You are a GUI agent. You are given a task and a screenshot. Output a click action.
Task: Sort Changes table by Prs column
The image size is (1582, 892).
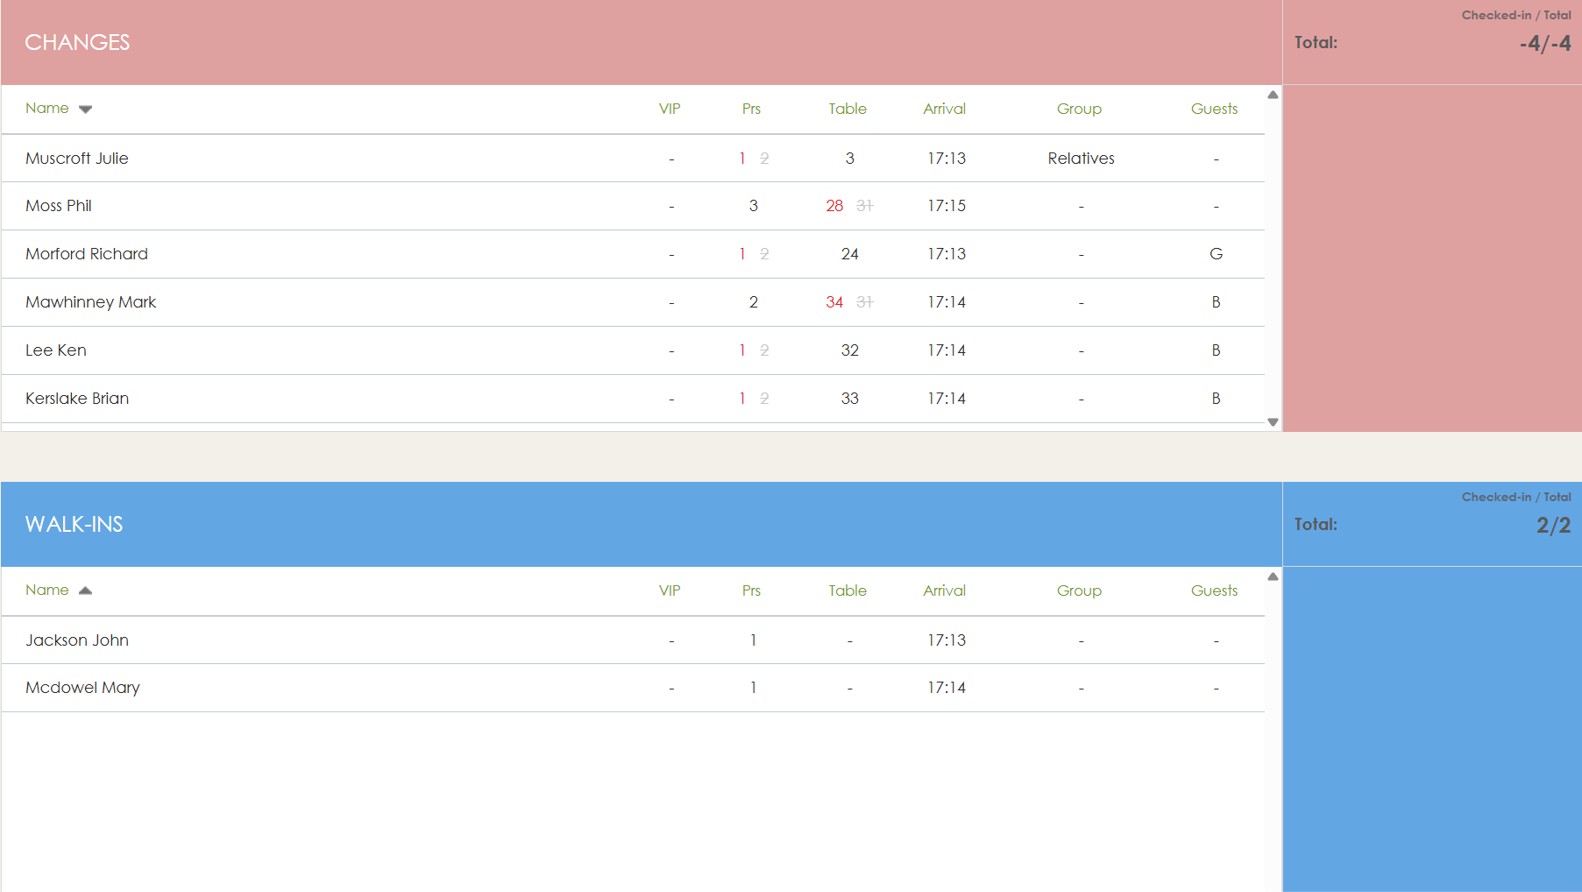tap(751, 109)
